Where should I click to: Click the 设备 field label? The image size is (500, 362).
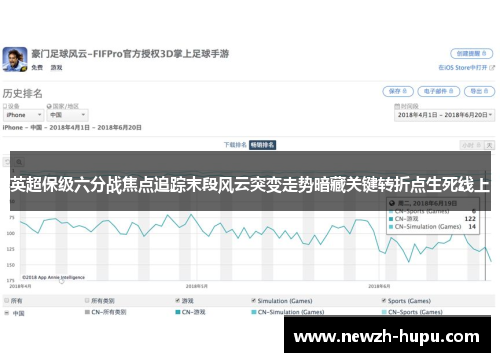(x=11, y=106)
